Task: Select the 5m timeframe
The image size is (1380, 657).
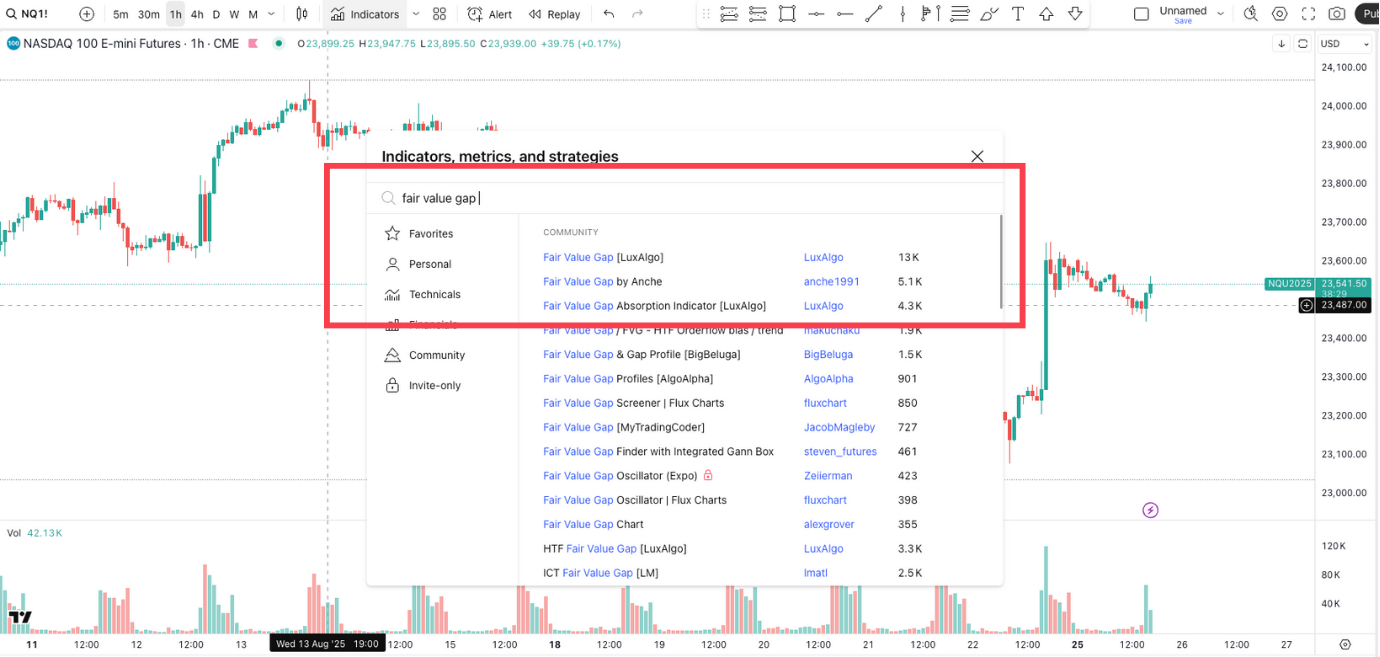Action: [x=120, y=14]
